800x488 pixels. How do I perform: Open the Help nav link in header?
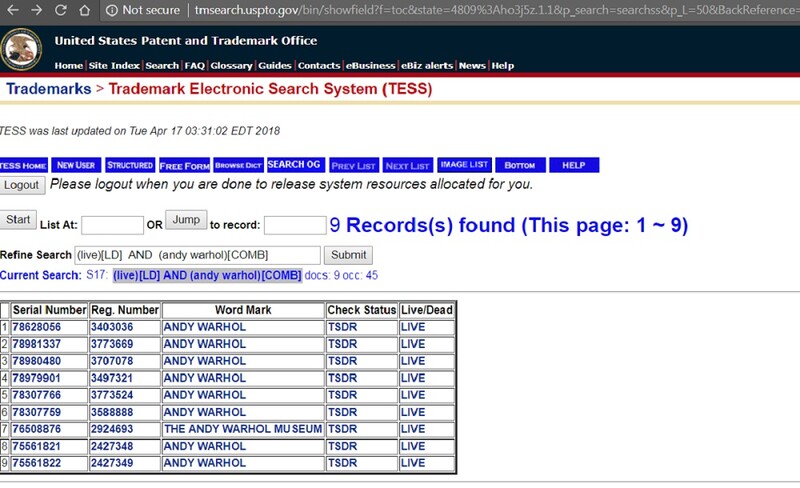pos(503,65)
